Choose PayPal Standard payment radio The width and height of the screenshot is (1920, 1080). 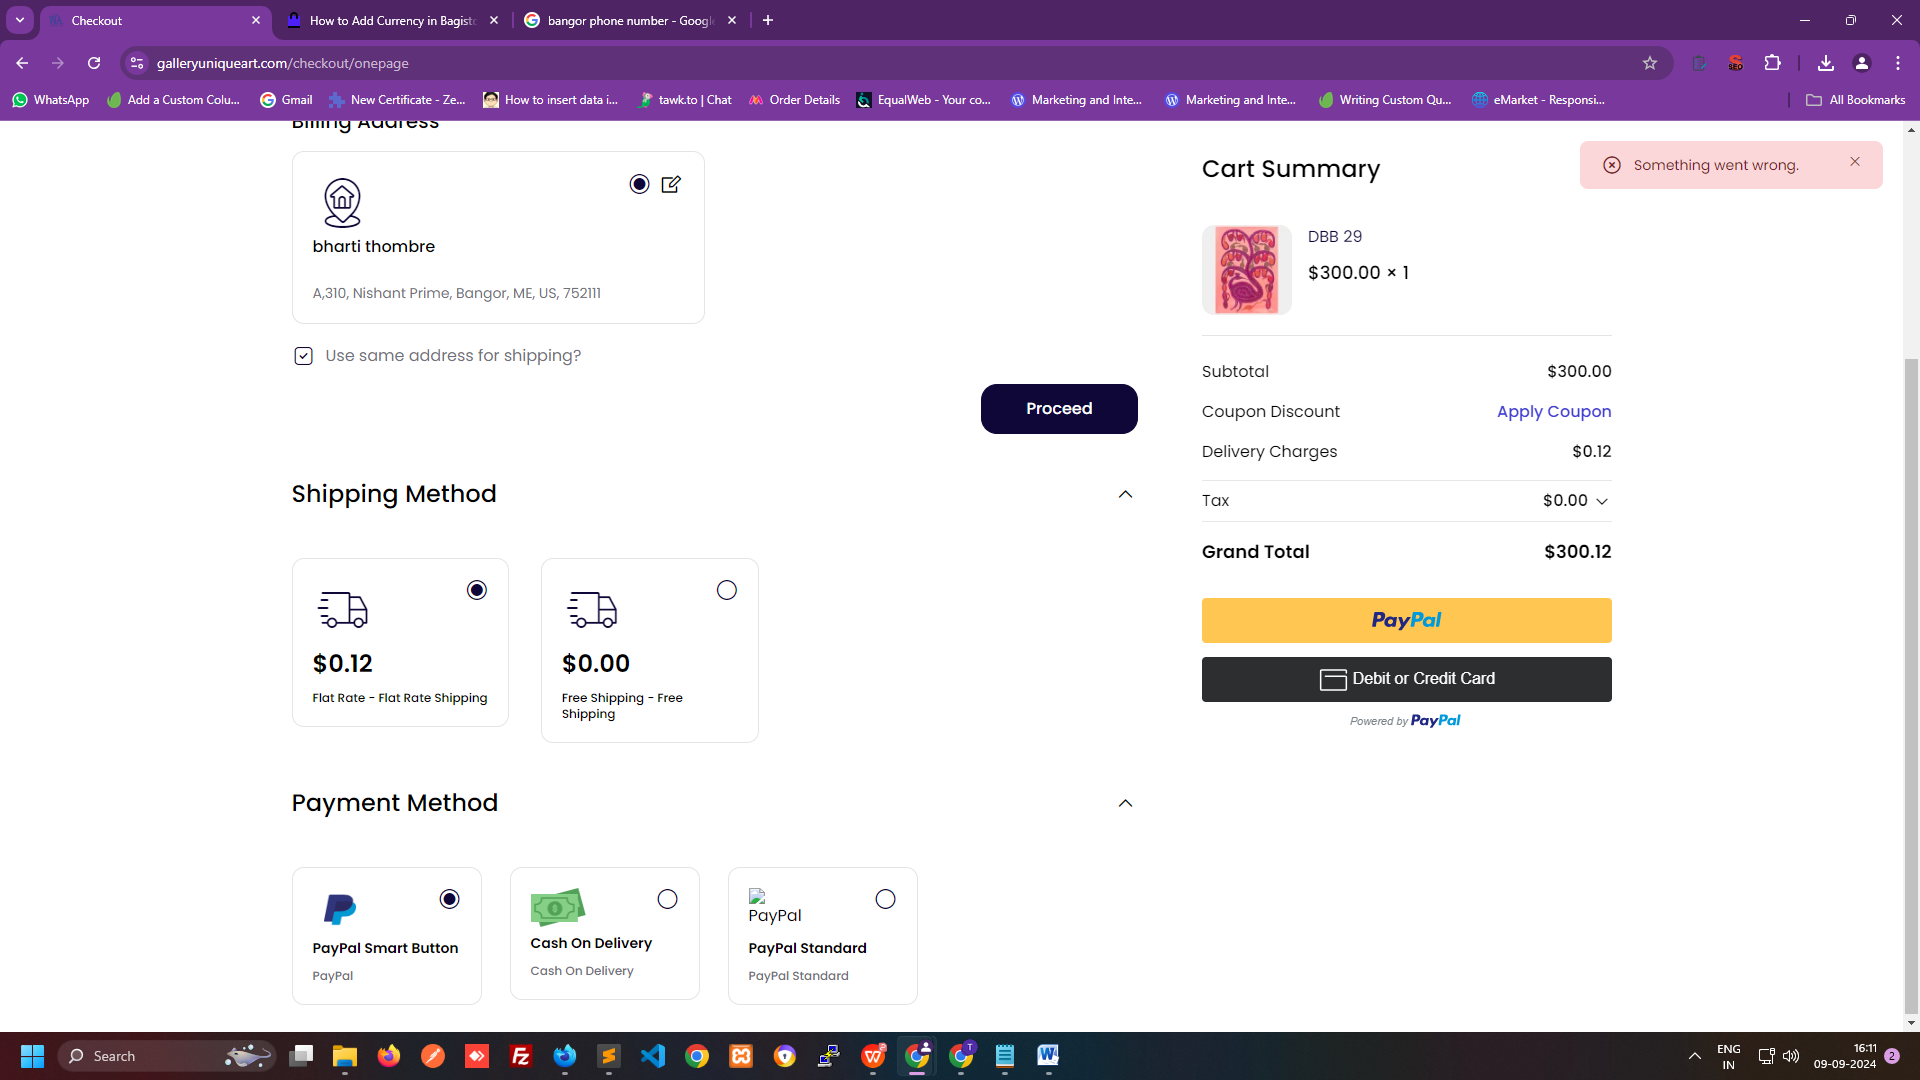point(886,899)
